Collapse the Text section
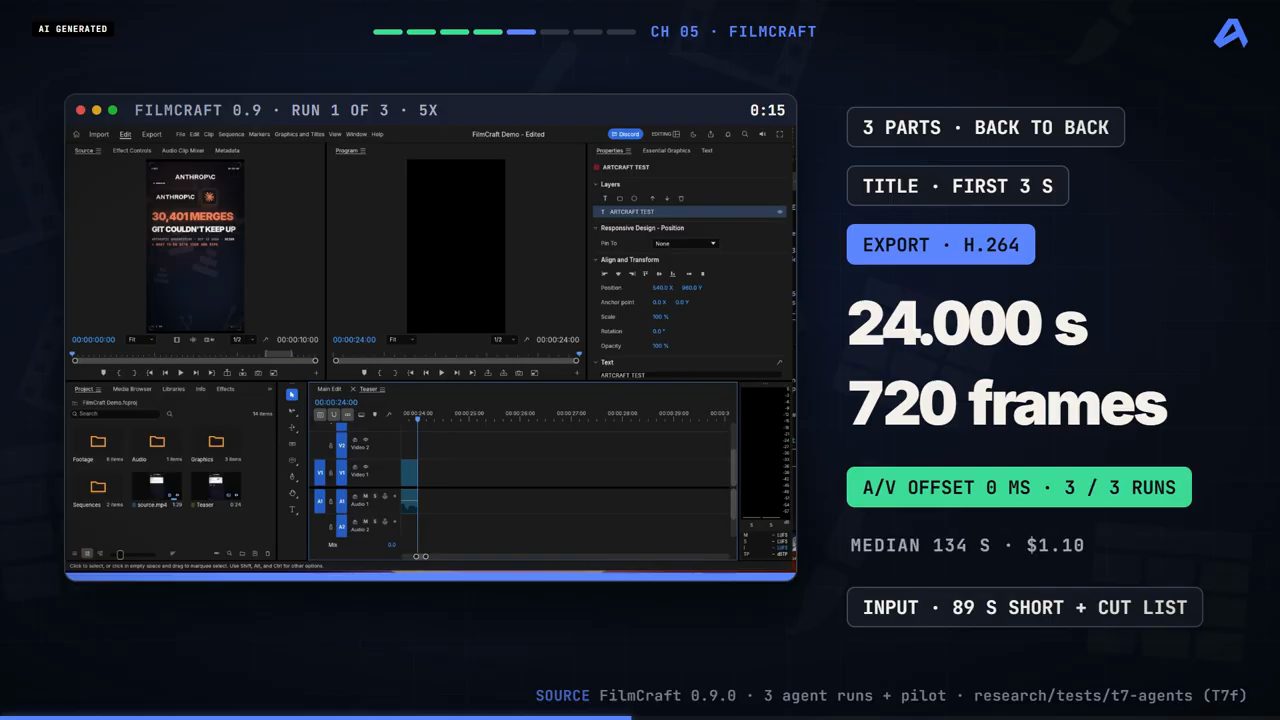 [x=595, y=362]
